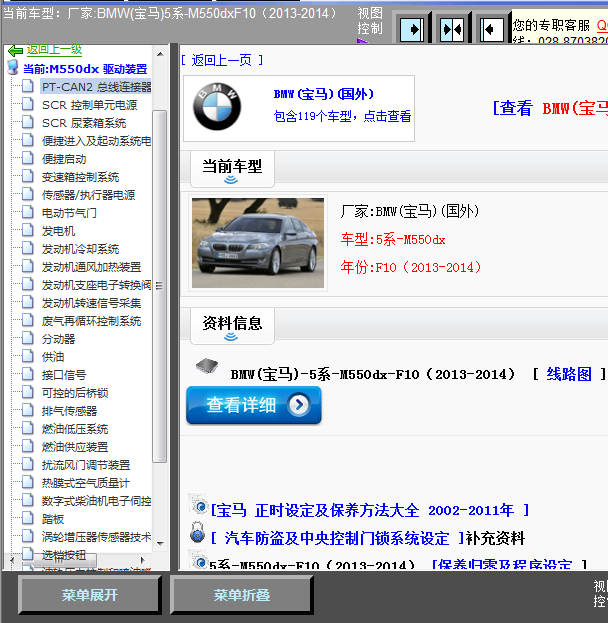
Task: Open the 线路图 link
Action: point(569,374)
